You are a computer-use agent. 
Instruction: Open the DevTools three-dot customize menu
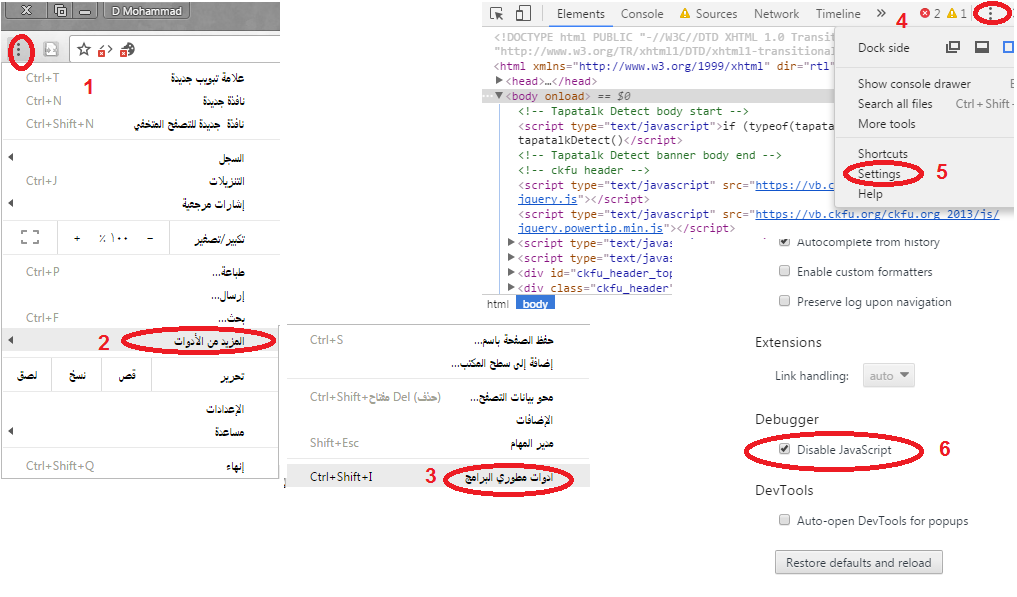990,13
